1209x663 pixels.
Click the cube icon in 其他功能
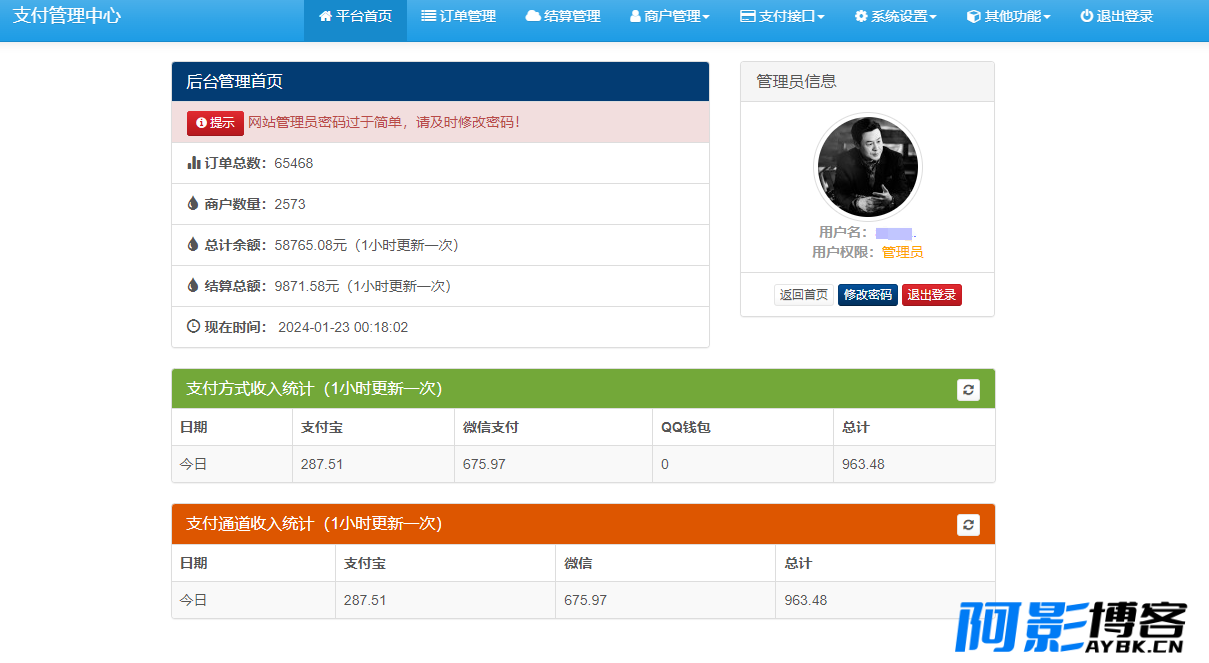click(973, 16)
